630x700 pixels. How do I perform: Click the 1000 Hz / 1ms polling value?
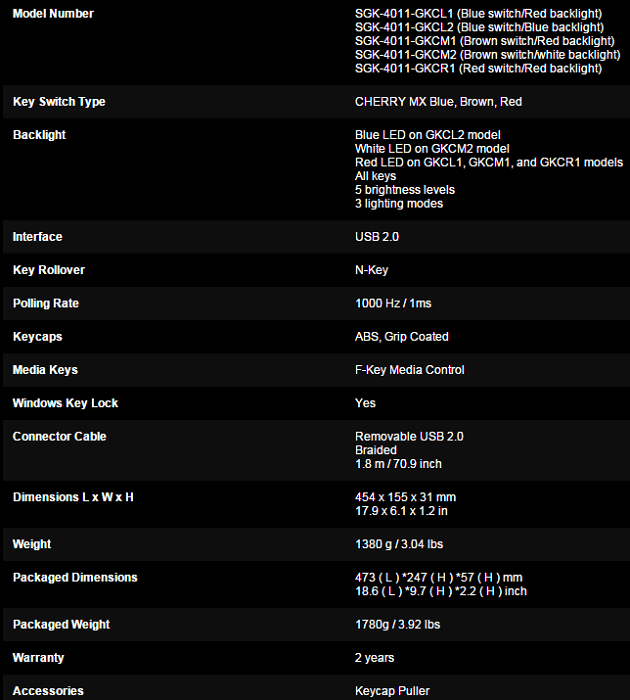pyautogui.click(x=393, y=304)
